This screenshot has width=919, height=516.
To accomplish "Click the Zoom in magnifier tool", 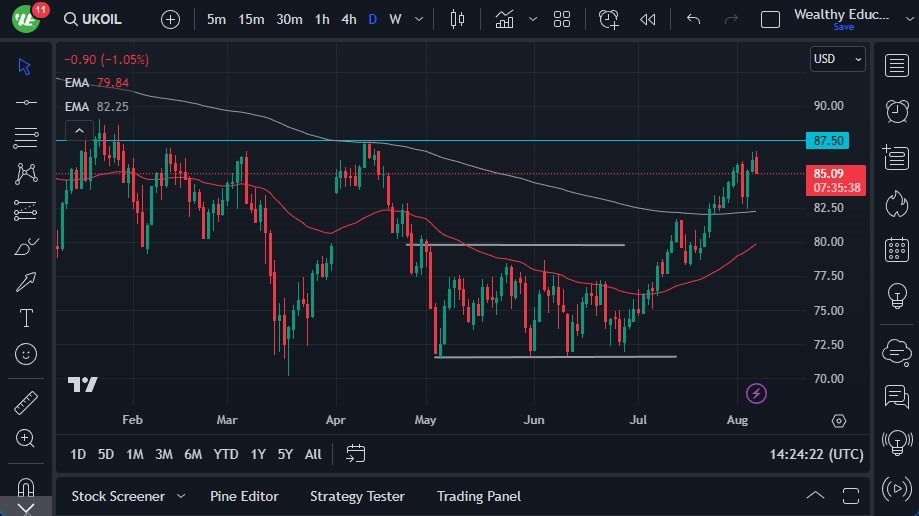I will pos(26,438).
